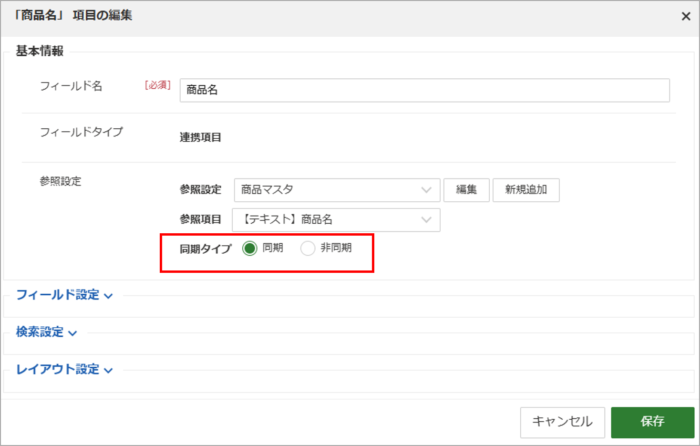Image resolution: width=700 pixels, height=446 pixels.
Task: Select the 非同期 radio button
Action: 308,248
